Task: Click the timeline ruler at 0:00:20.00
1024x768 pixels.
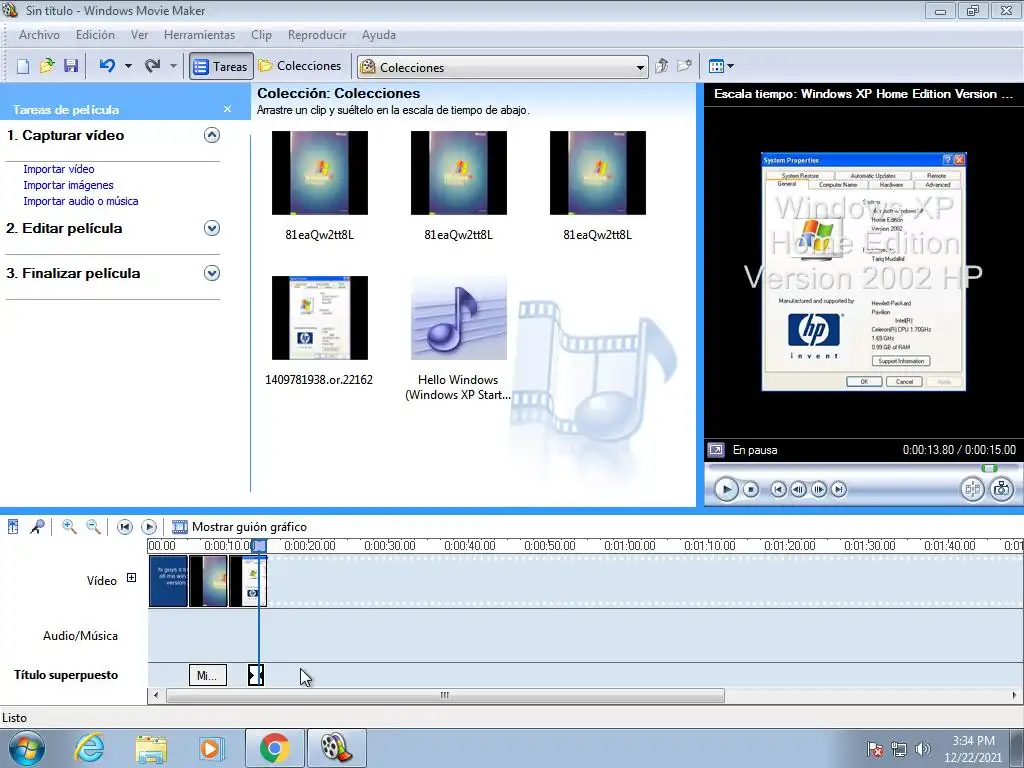Action: pyautogui.click(x=310, y=545)
